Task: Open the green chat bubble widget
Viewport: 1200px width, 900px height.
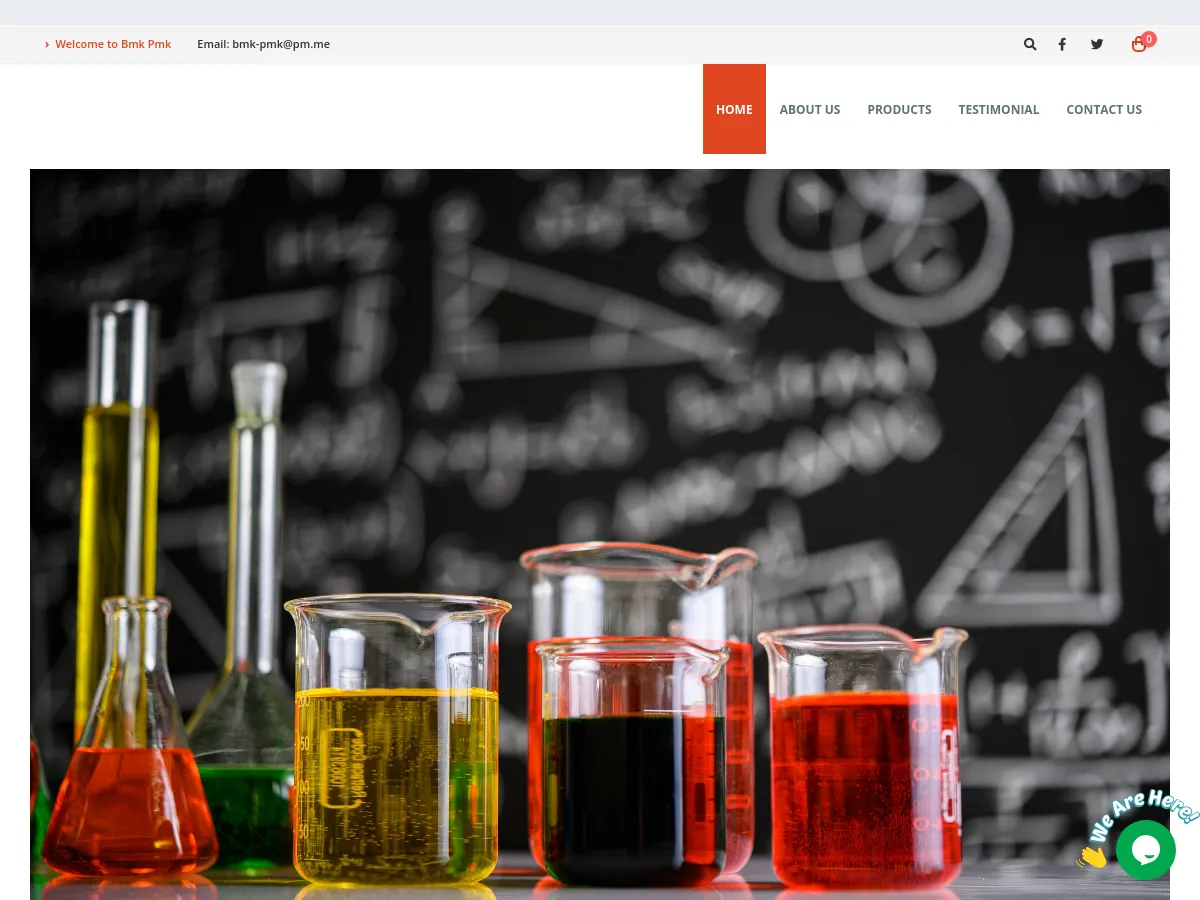Action: click(1146, 850)
